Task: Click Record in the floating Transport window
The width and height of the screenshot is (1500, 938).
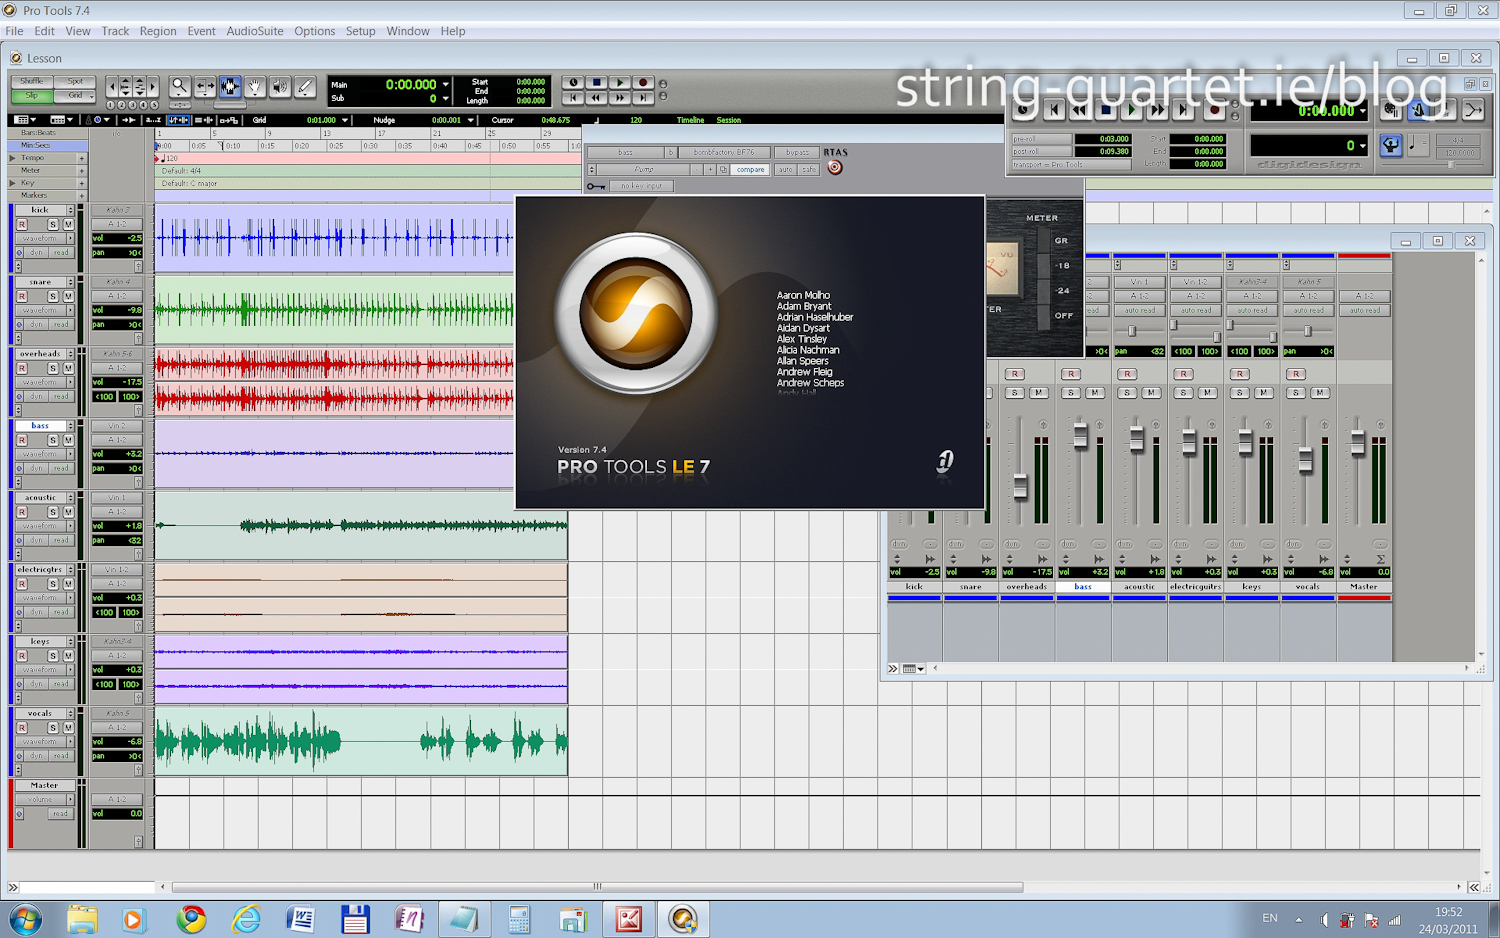Action: pyautogui.click(x=1214, y=110)
